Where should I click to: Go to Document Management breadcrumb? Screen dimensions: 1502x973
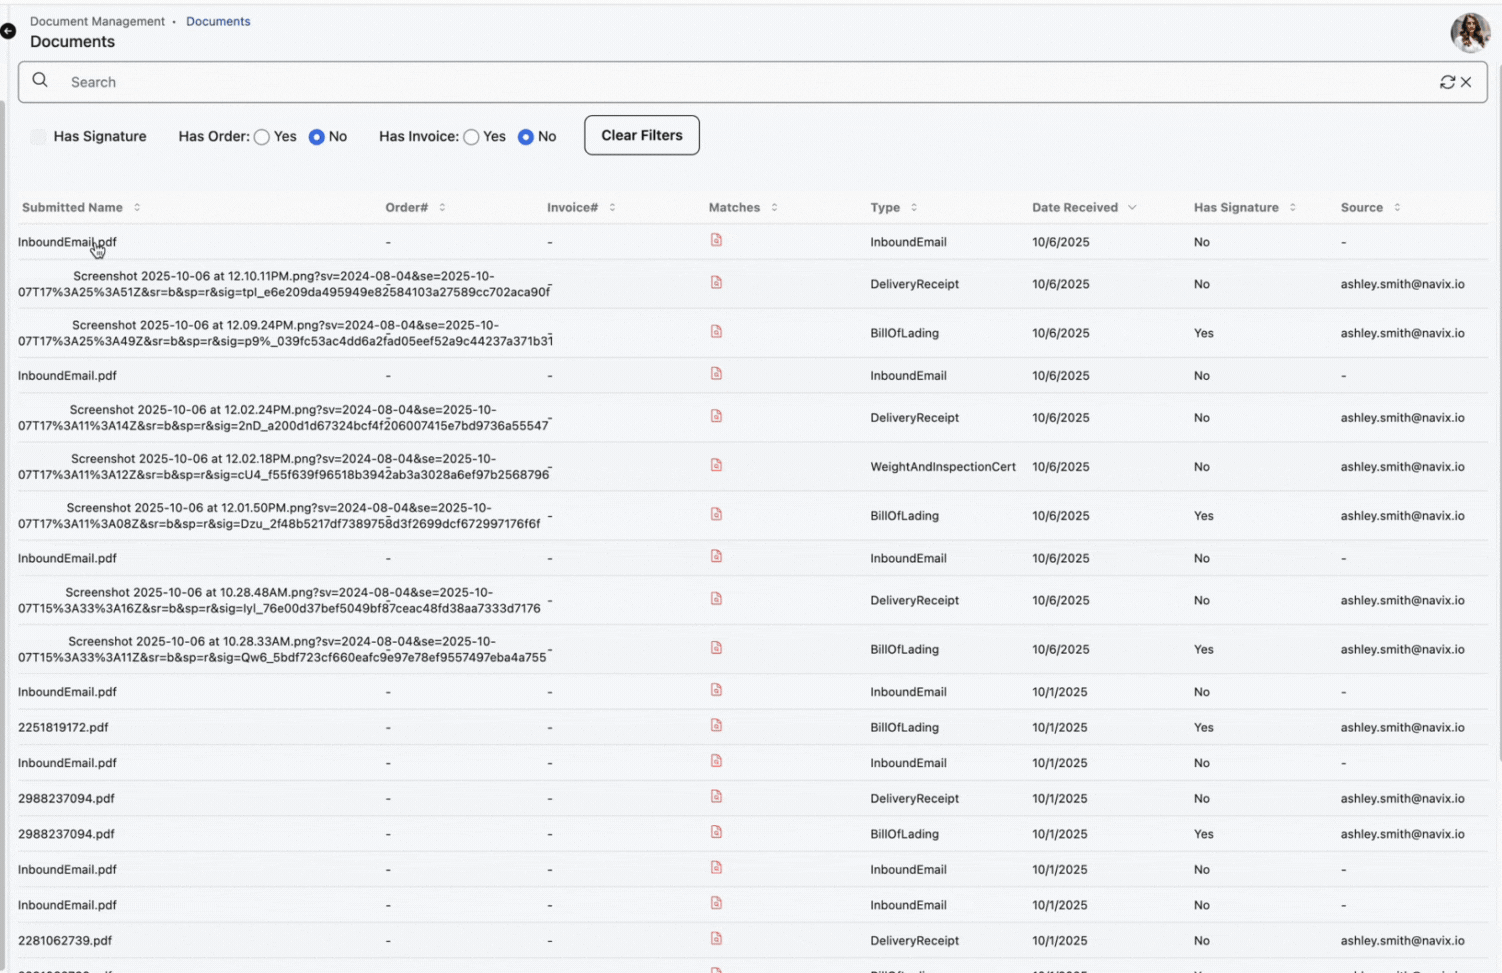(97, 21)
